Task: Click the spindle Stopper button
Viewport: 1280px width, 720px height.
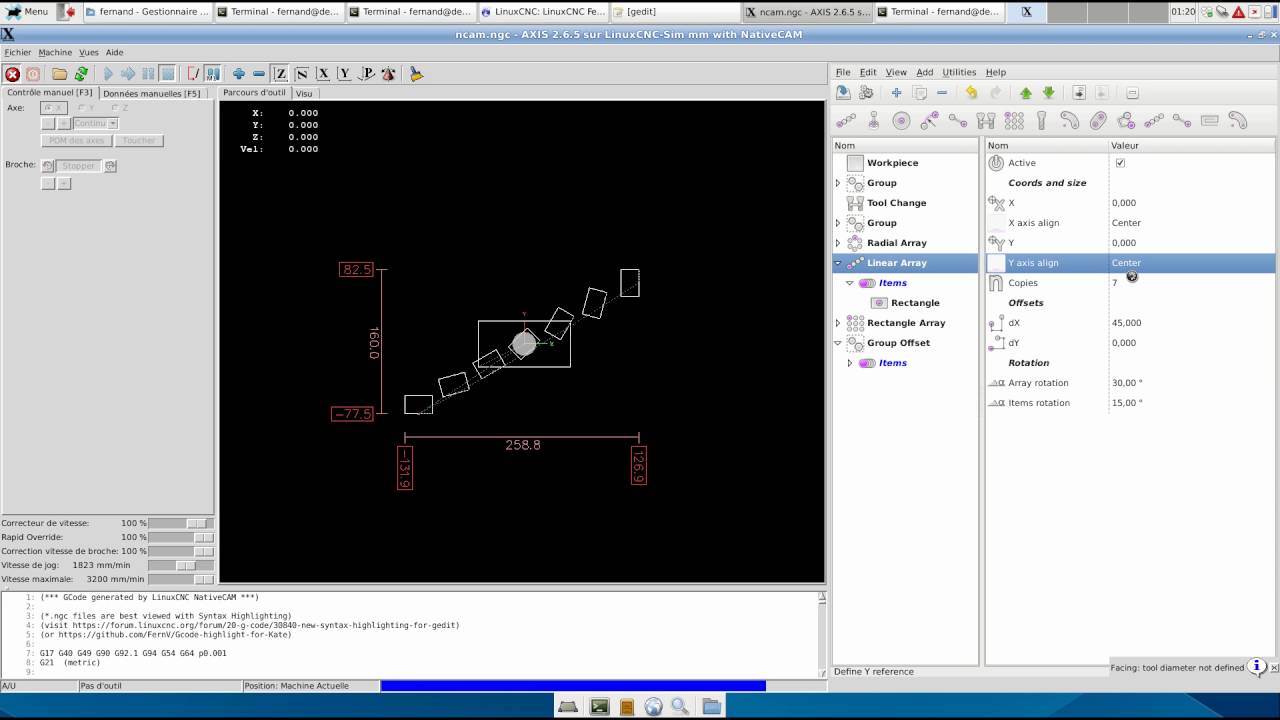Action: 78,166
